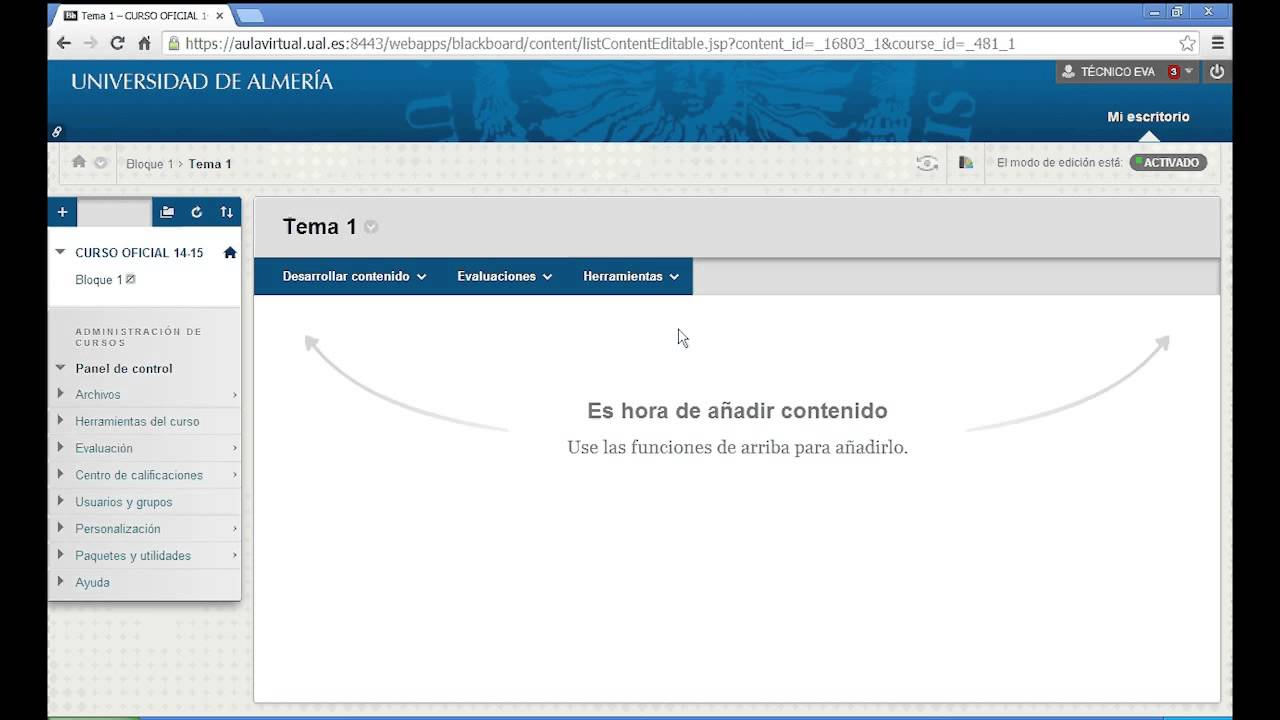Click the hidden-link icon next to Bloque 1
The height and width of the screenshot is (720, 1280).
pyautogui.click(x=130, y=279)
